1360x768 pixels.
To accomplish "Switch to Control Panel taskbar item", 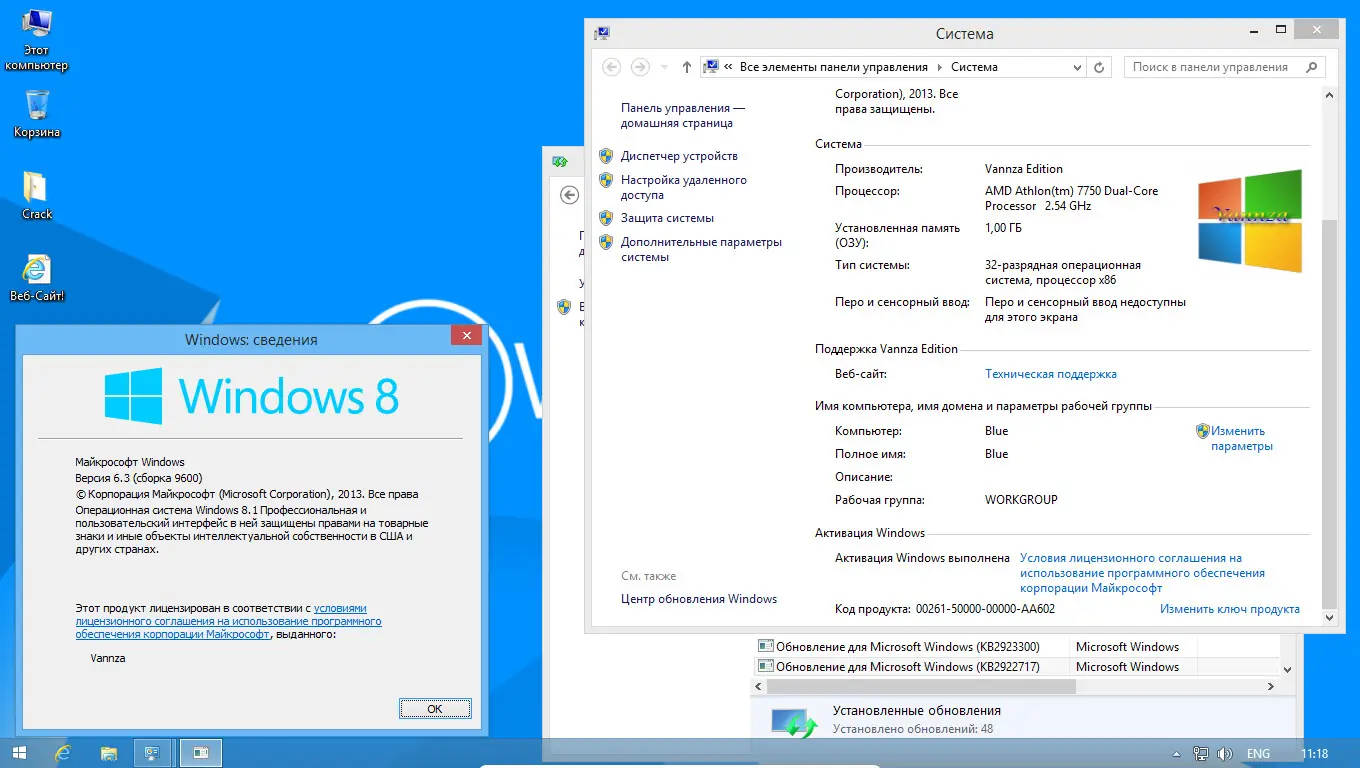I will pos(154,753).
